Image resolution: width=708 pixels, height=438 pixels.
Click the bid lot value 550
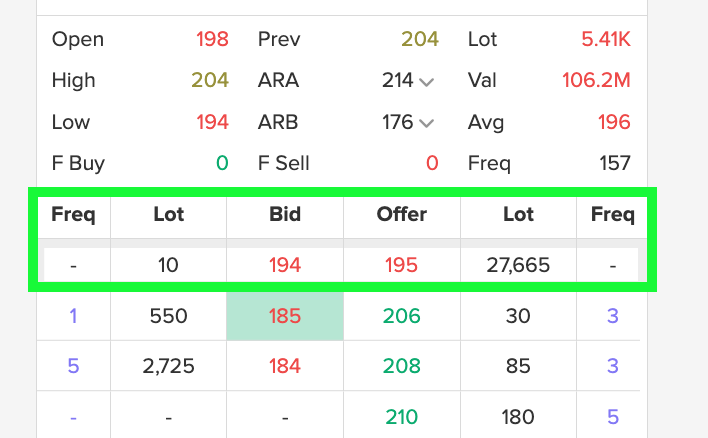(x=168, y=317)
